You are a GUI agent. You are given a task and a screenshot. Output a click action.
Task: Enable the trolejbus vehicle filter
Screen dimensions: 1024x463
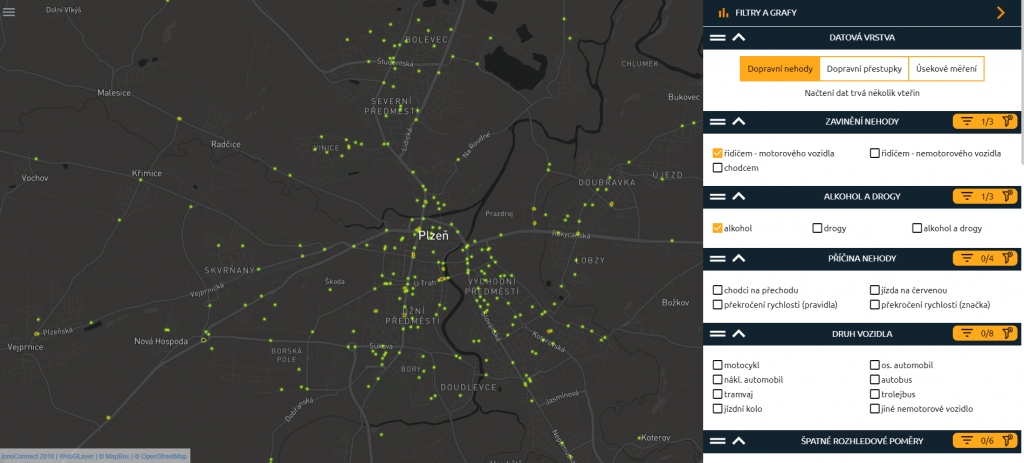tap(874, 394)
